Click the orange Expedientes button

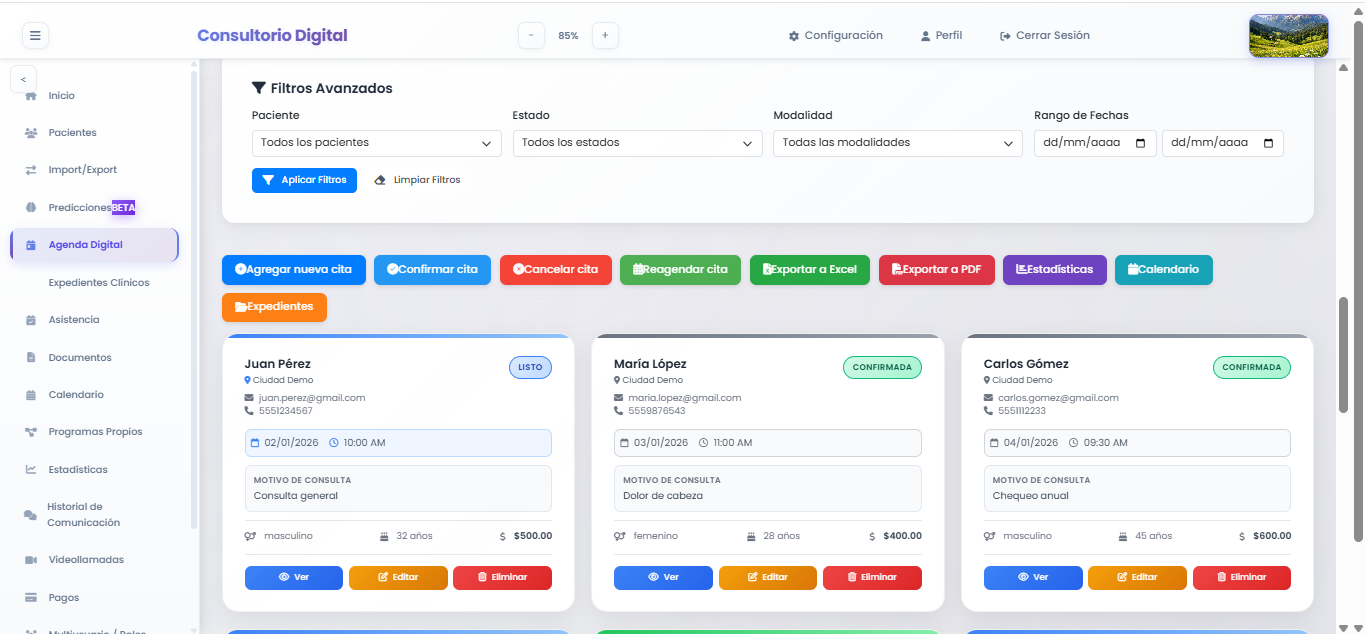274,307
